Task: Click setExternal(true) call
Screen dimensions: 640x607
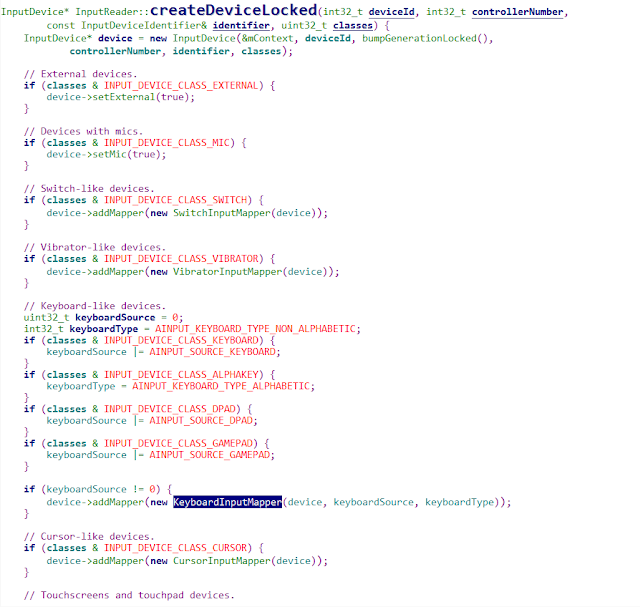Action: pyautogui.click(x=141, y=97)
